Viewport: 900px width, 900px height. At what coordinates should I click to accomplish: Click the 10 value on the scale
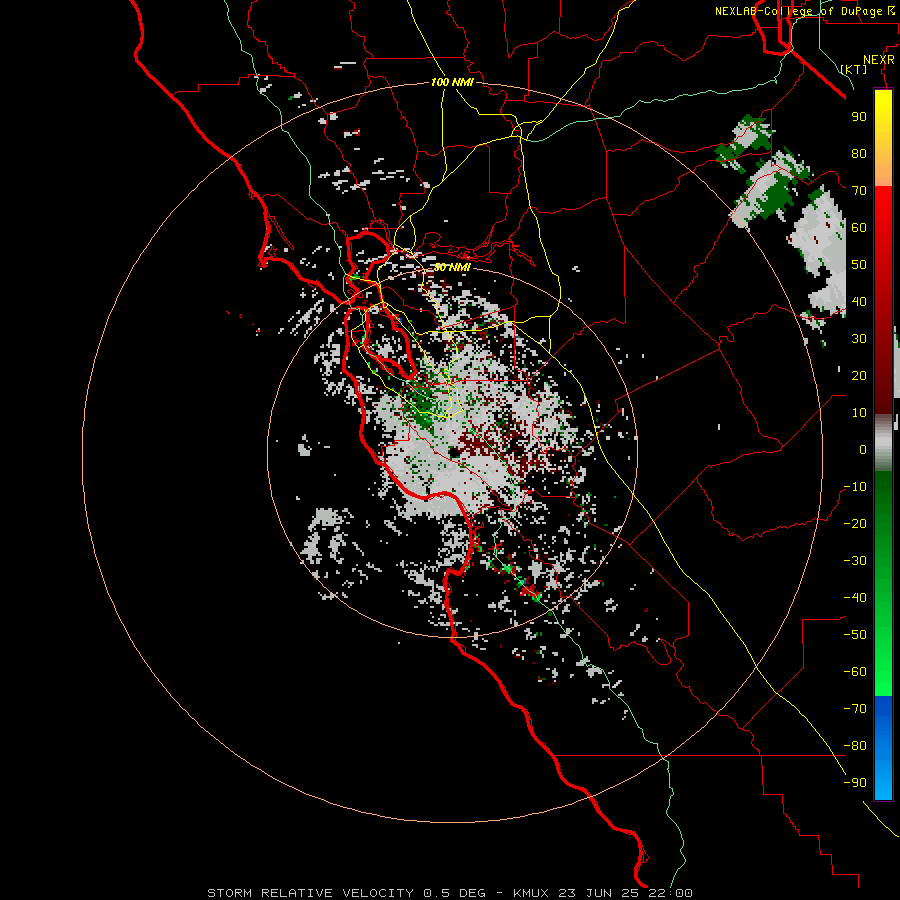[859, 413]
